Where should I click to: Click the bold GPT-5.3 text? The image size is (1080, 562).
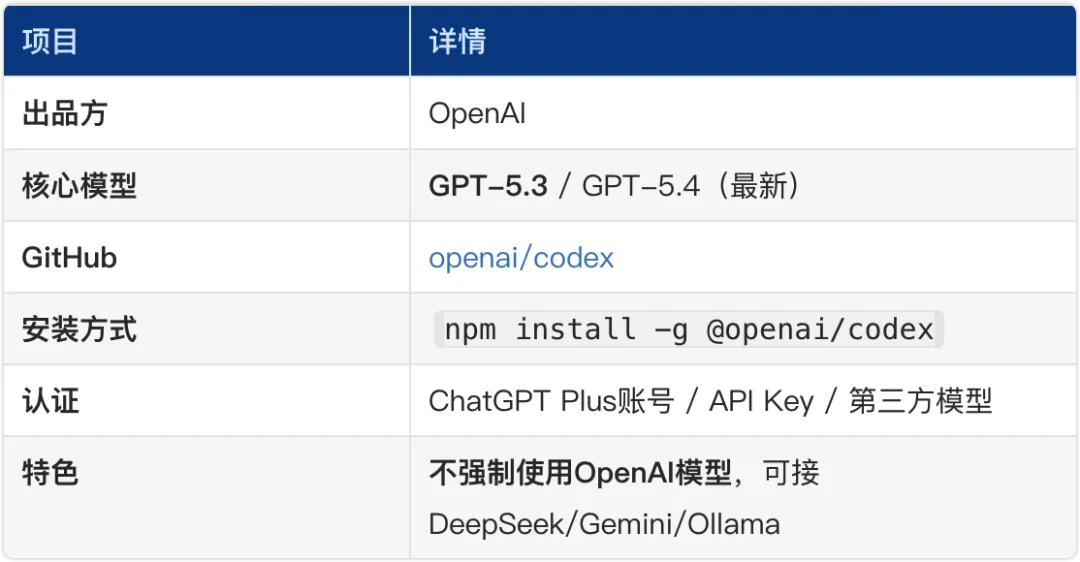tap(488, 186)
